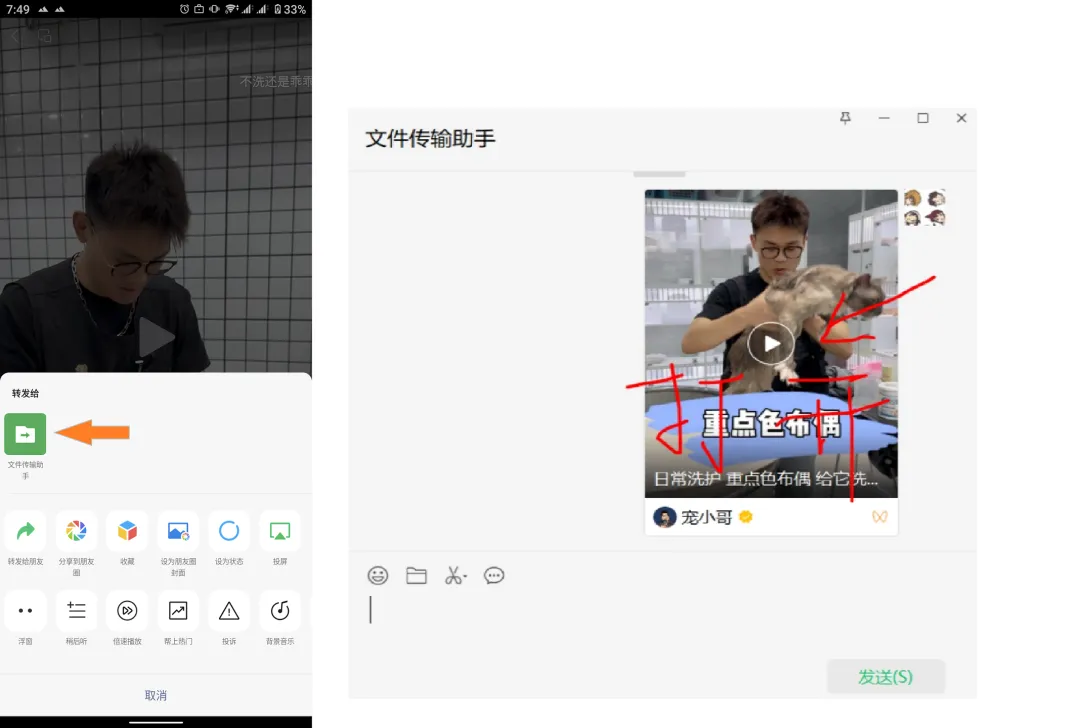Tap the 投诉 warning triangle icon

229,610
